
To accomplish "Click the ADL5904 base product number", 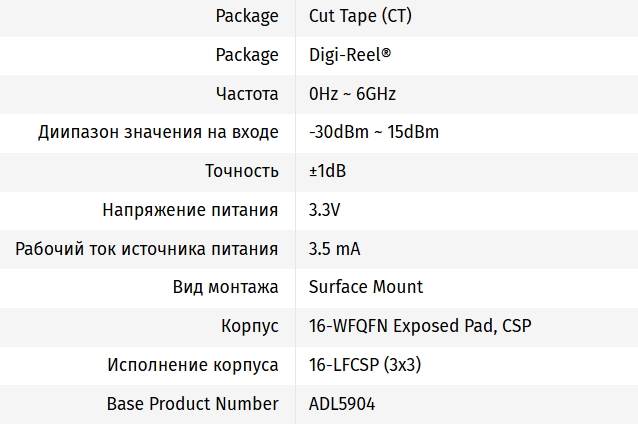I will 342,404.
